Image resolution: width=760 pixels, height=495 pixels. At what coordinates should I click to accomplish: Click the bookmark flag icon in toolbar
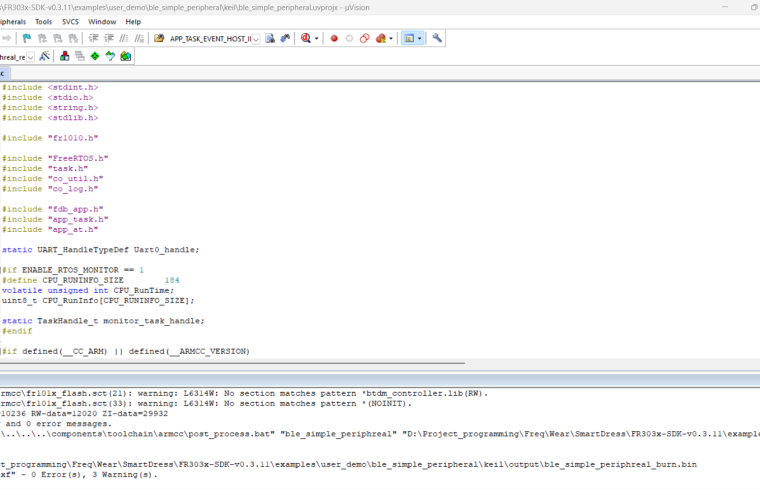click(27, 38)
